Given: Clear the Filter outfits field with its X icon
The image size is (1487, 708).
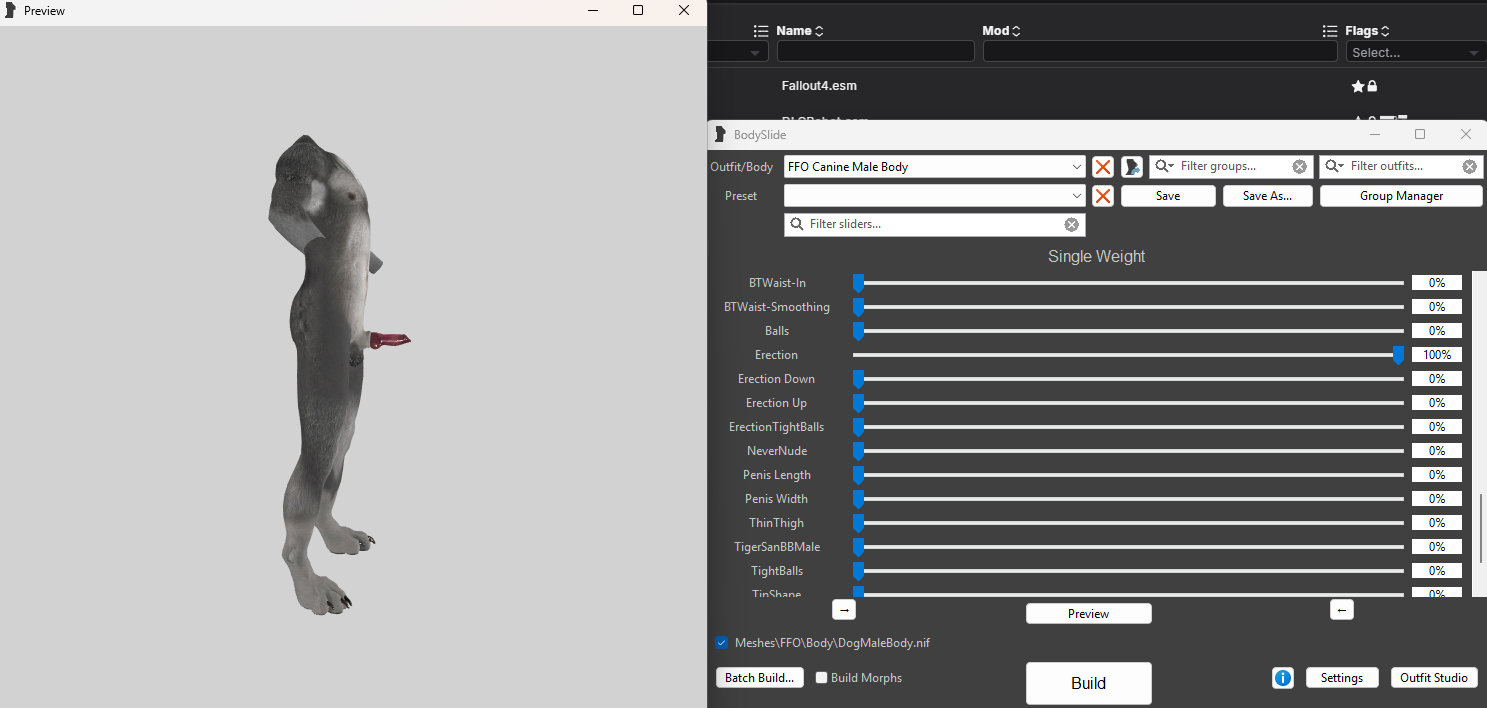Looking at the screenshot, I should [1470, 166].
